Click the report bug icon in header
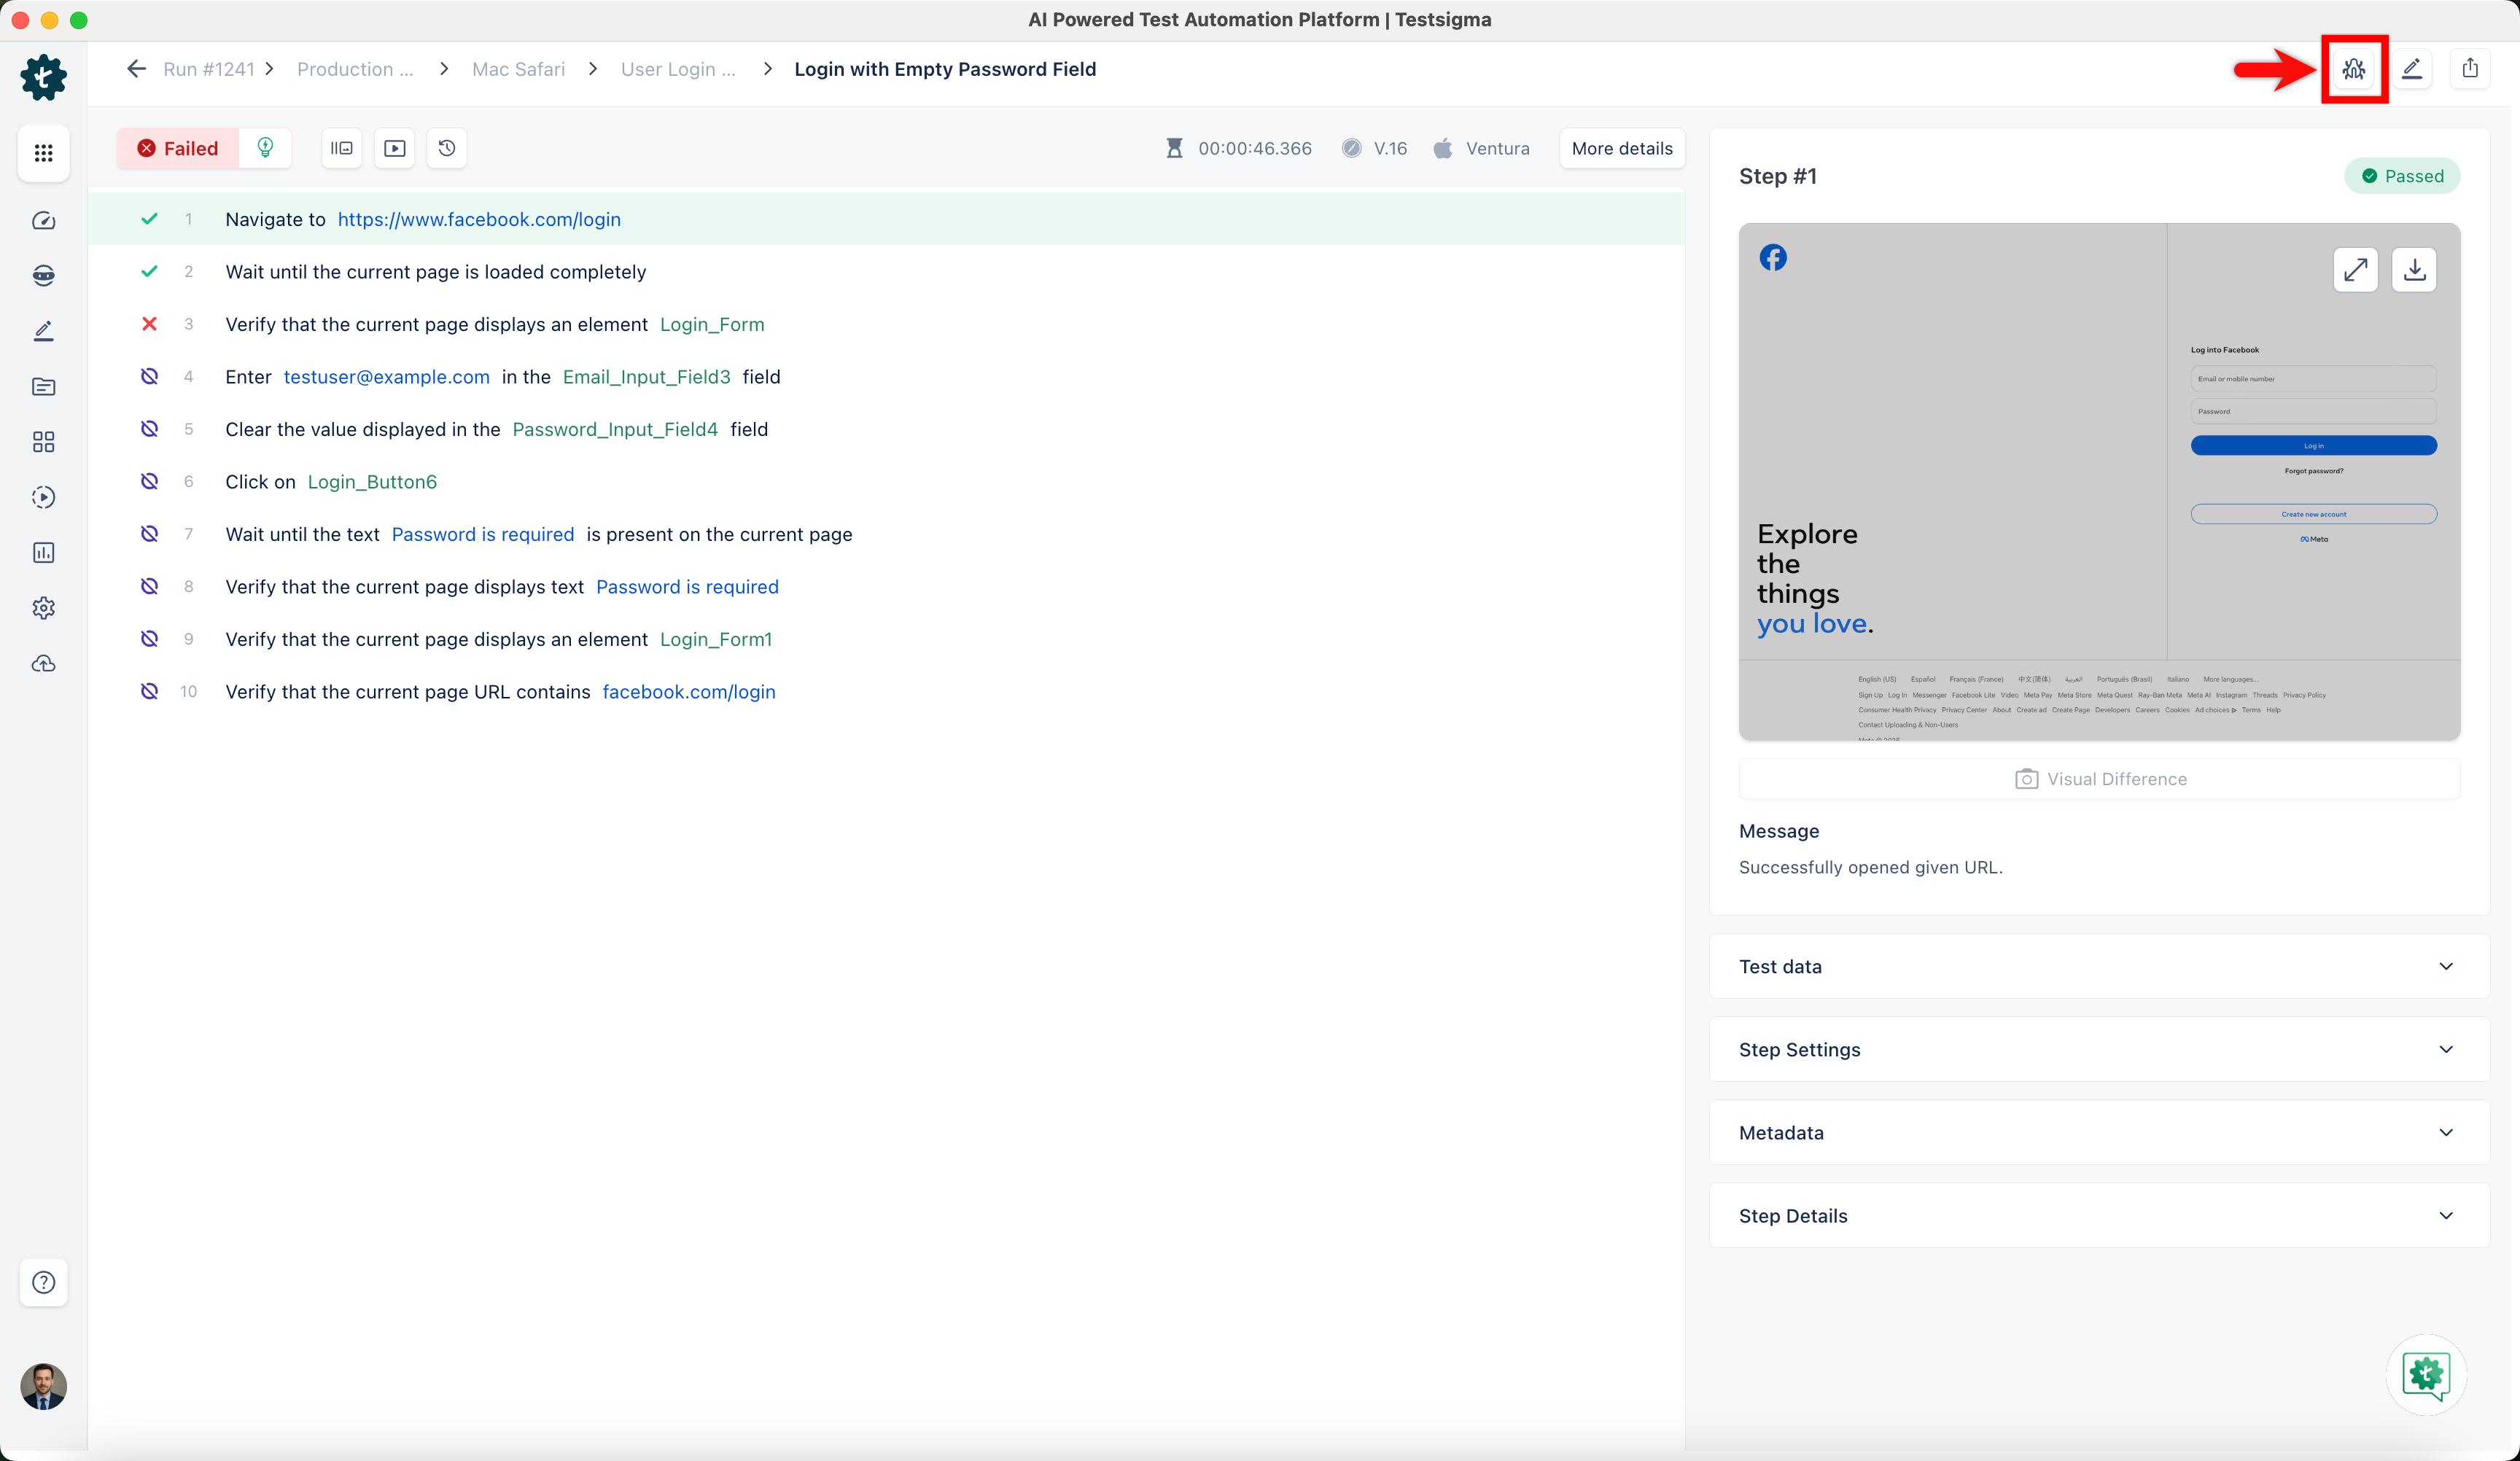 (2354, 69)
